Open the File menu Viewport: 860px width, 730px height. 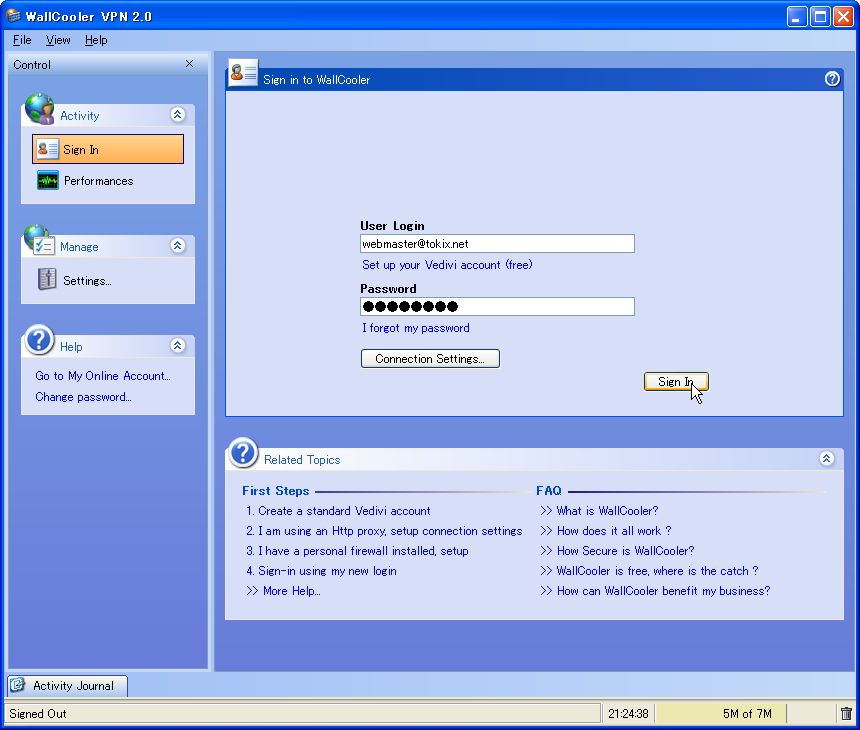(22, 40)
